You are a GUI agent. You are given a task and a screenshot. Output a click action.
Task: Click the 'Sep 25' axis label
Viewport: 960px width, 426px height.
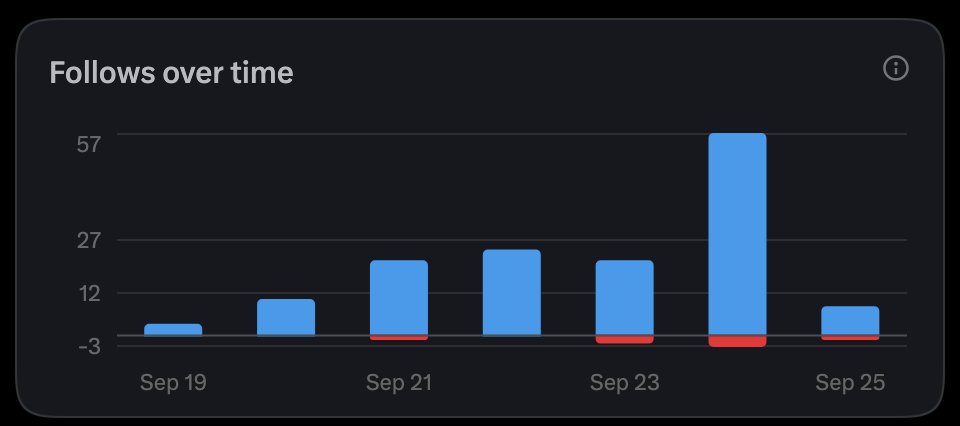(x=850, y=383)
